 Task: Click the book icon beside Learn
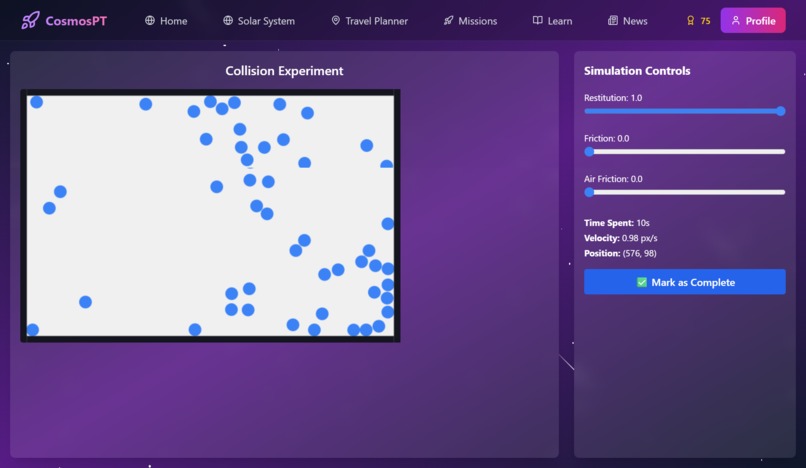click(538, 21)
